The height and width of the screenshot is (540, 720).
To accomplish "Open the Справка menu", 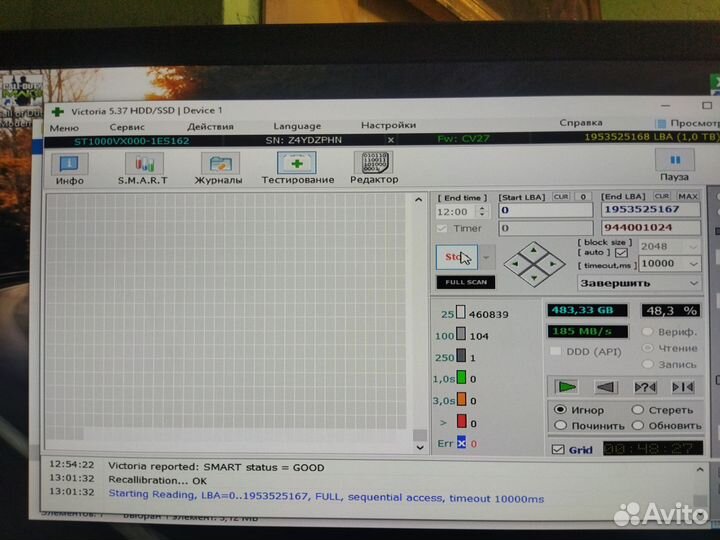I will [581, 123].
